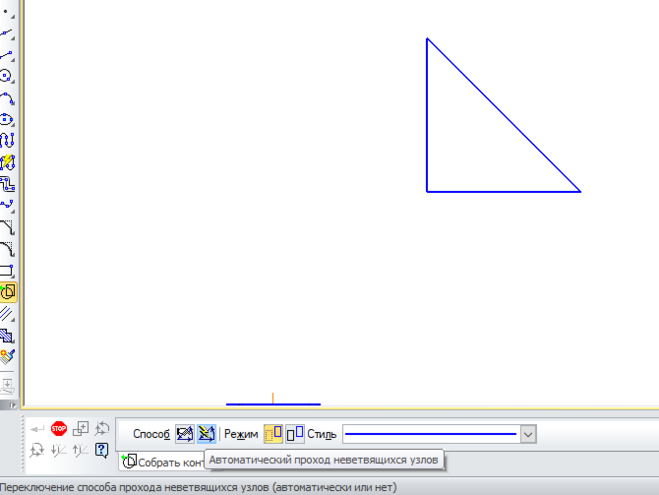
Task: Toggle automatic non-branching node traversal
Action: pyautogui.click(x=206, y=434)
